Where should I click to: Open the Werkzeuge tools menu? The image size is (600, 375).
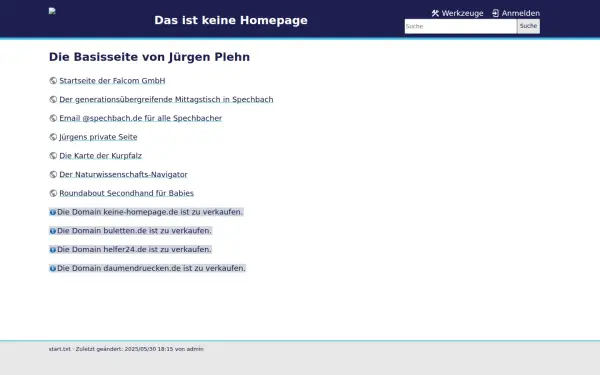pos(457,13)
